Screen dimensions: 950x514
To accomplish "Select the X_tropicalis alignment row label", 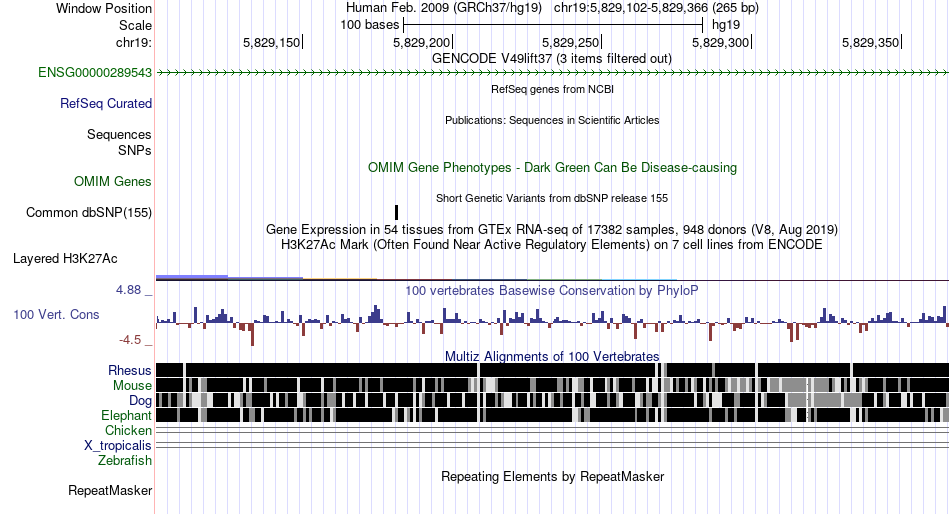I will (x=118, y=446).
